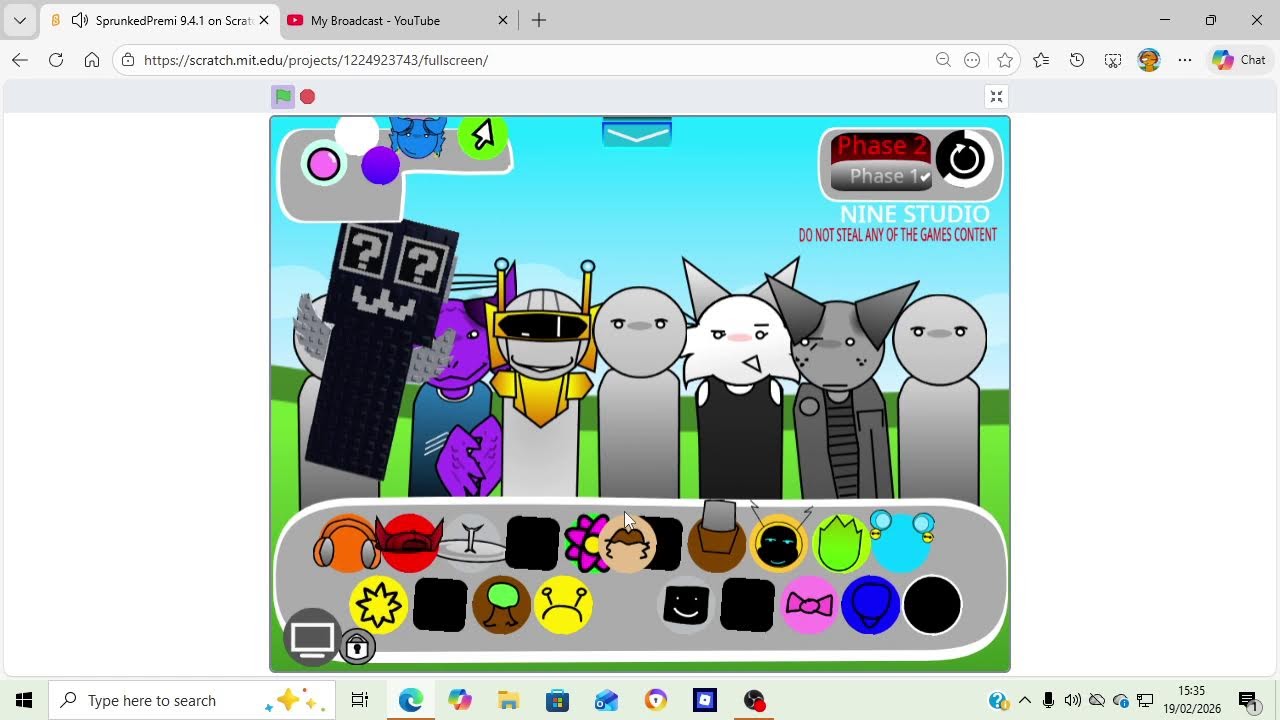Image resolution: width=1280 pixels, height=720 pixels.
Task: Open Edge settings and more menu
Action: pos(1185,60)
